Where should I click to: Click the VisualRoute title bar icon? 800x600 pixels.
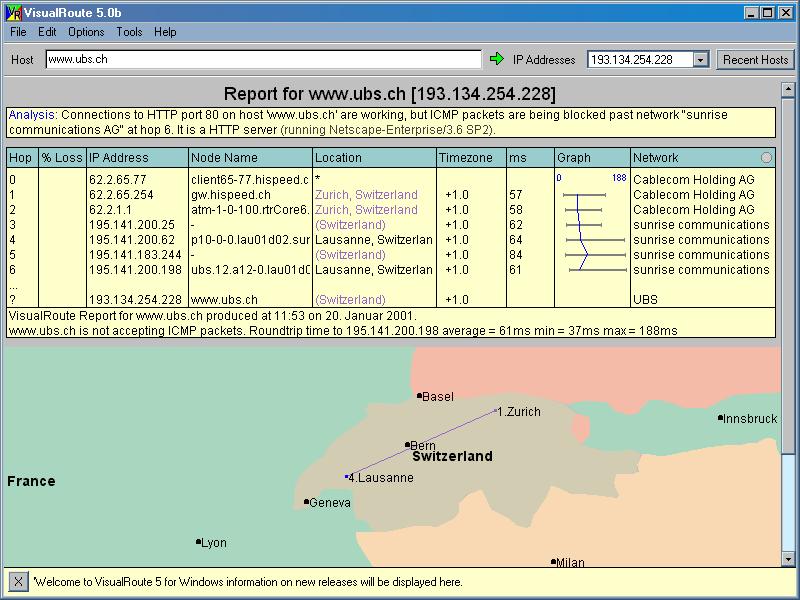tap(13, 13)
